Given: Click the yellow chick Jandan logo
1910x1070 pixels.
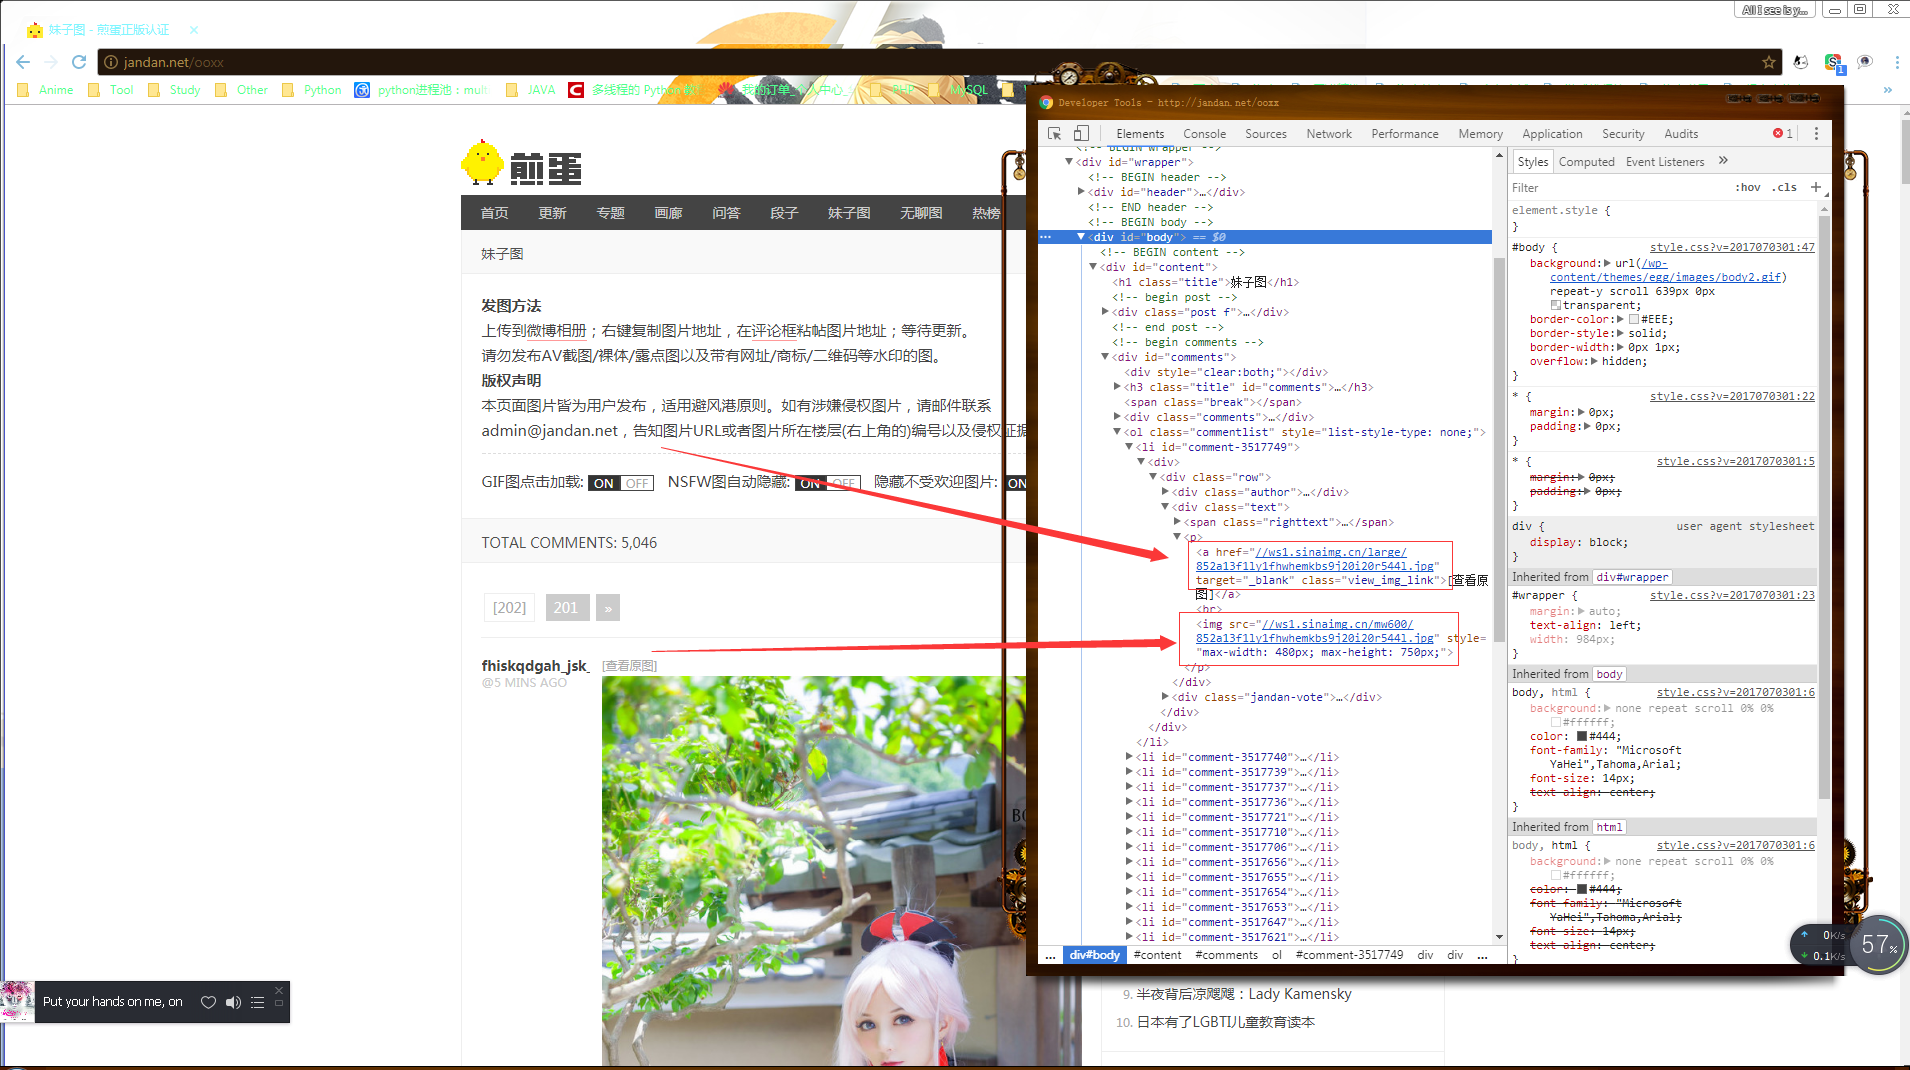Looking at the screenshot, I should click(x=482, y=163).
